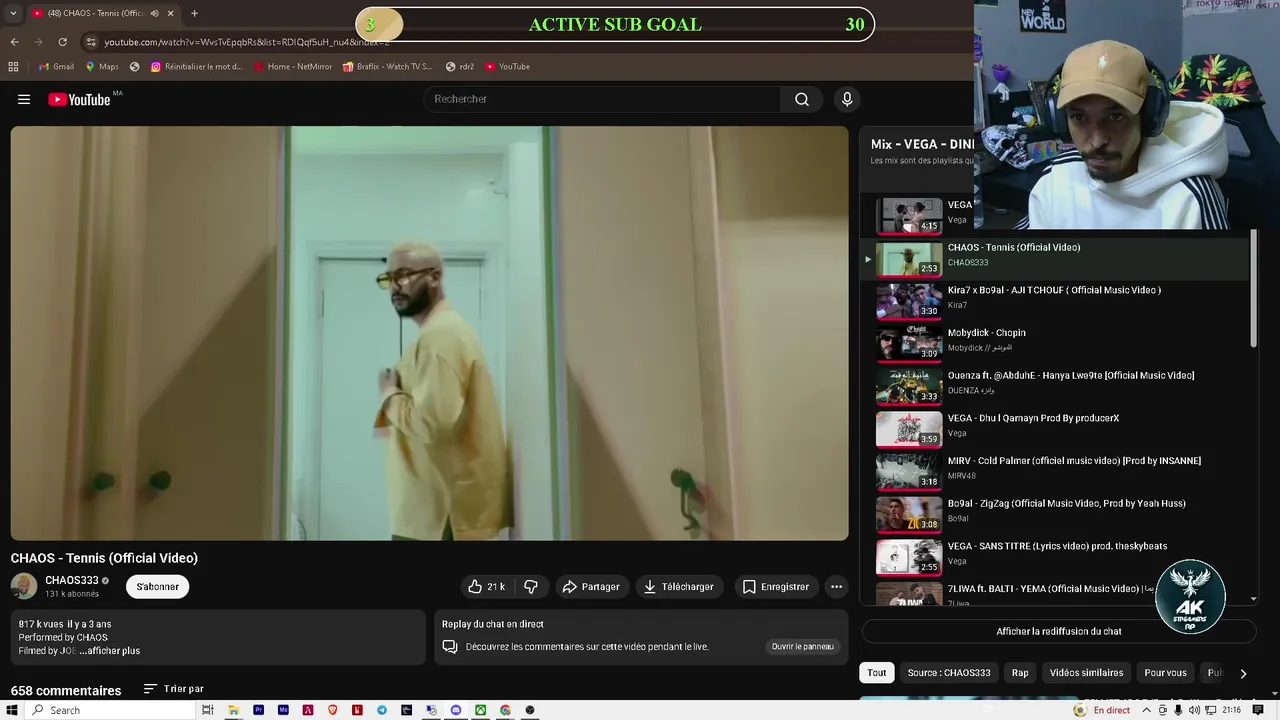Open Task View in taskbar
1280x720 pixels.
[208, 710]
